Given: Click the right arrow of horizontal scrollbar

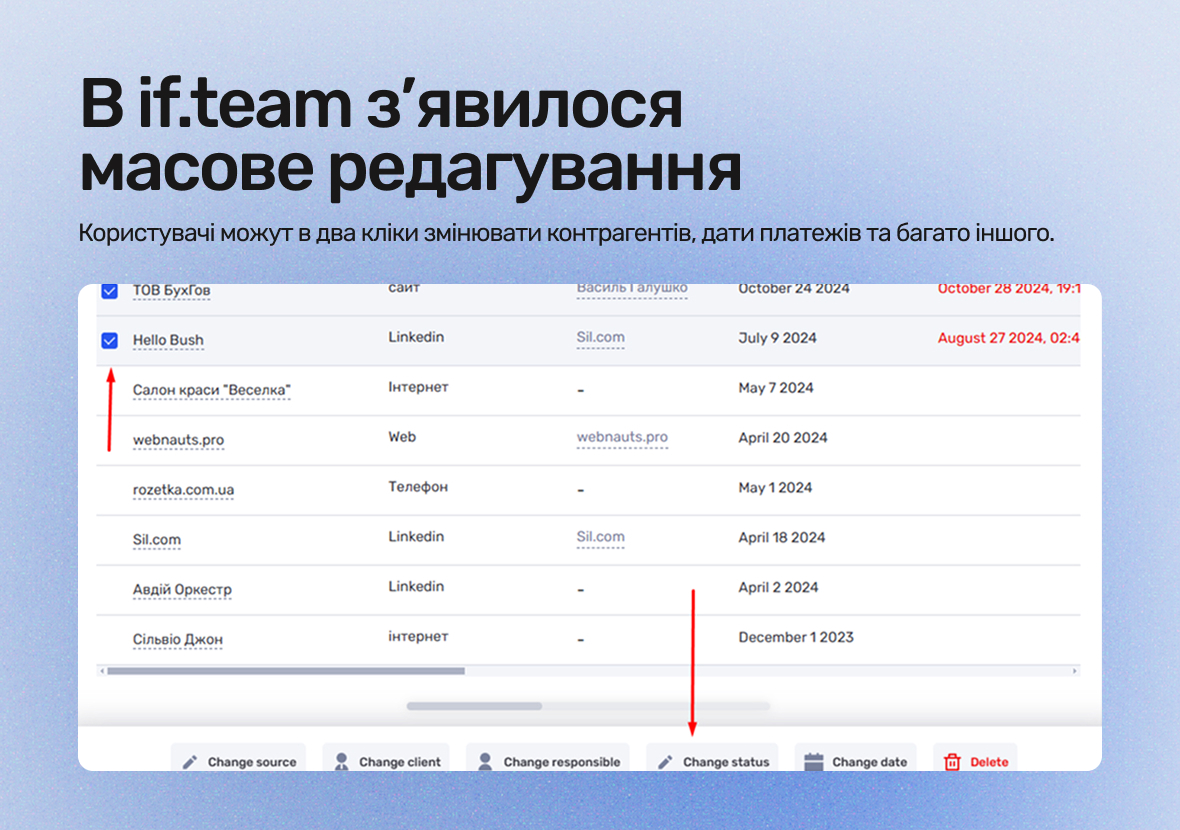Looking at the screenshot, I should 1075,670.
